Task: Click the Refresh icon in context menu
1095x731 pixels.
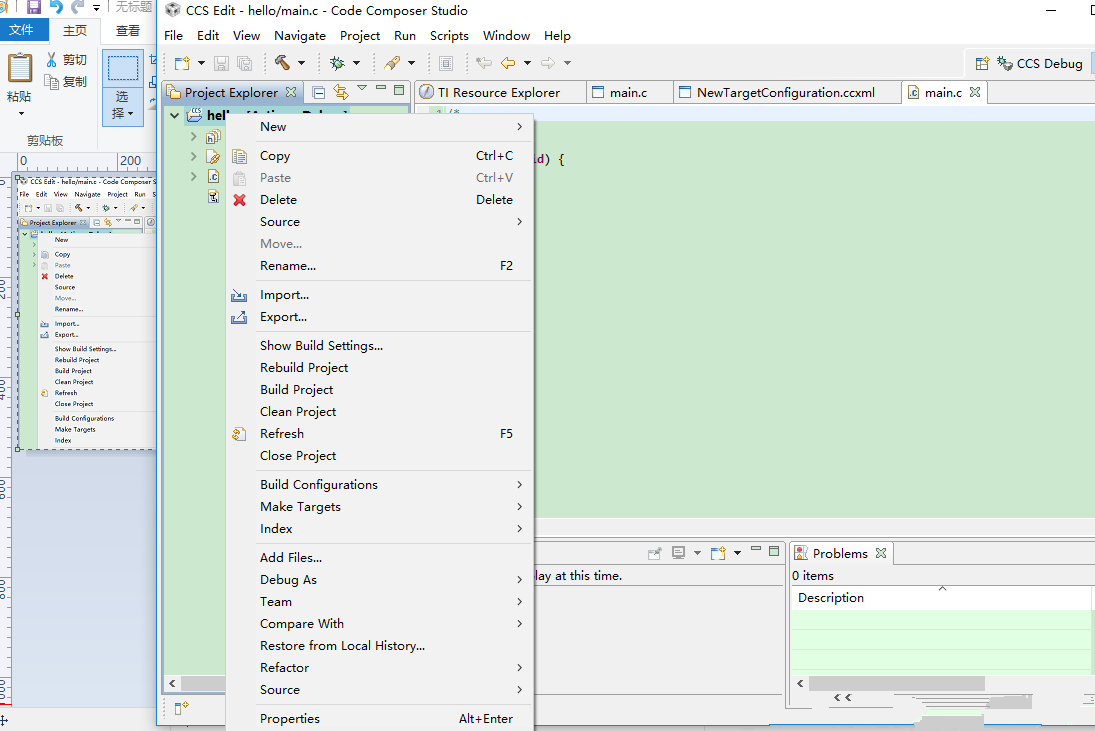Action: 239,434
